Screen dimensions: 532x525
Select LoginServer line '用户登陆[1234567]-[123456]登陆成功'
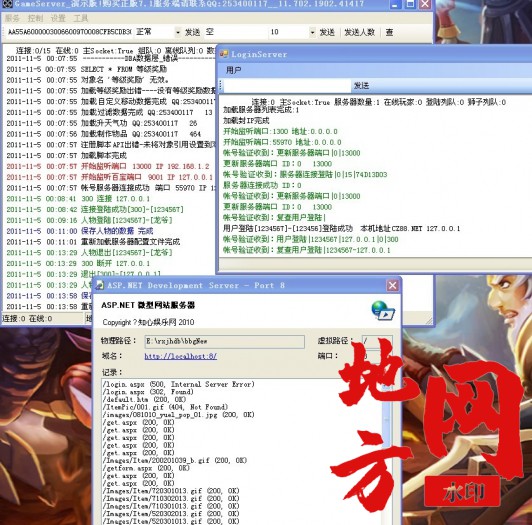coord(341,228)
